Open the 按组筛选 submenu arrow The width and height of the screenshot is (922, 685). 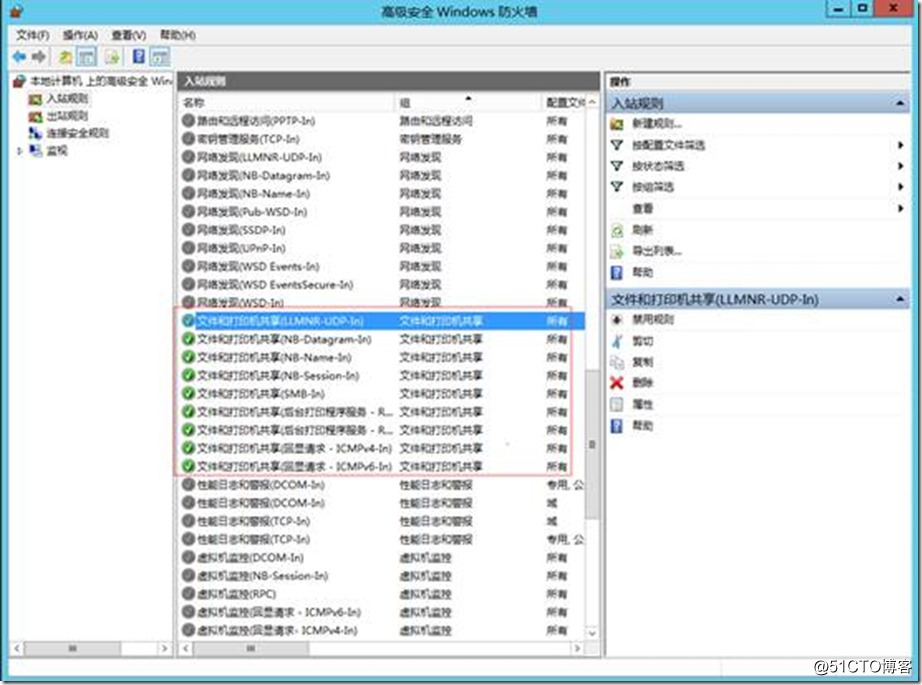tap(900, 187)
